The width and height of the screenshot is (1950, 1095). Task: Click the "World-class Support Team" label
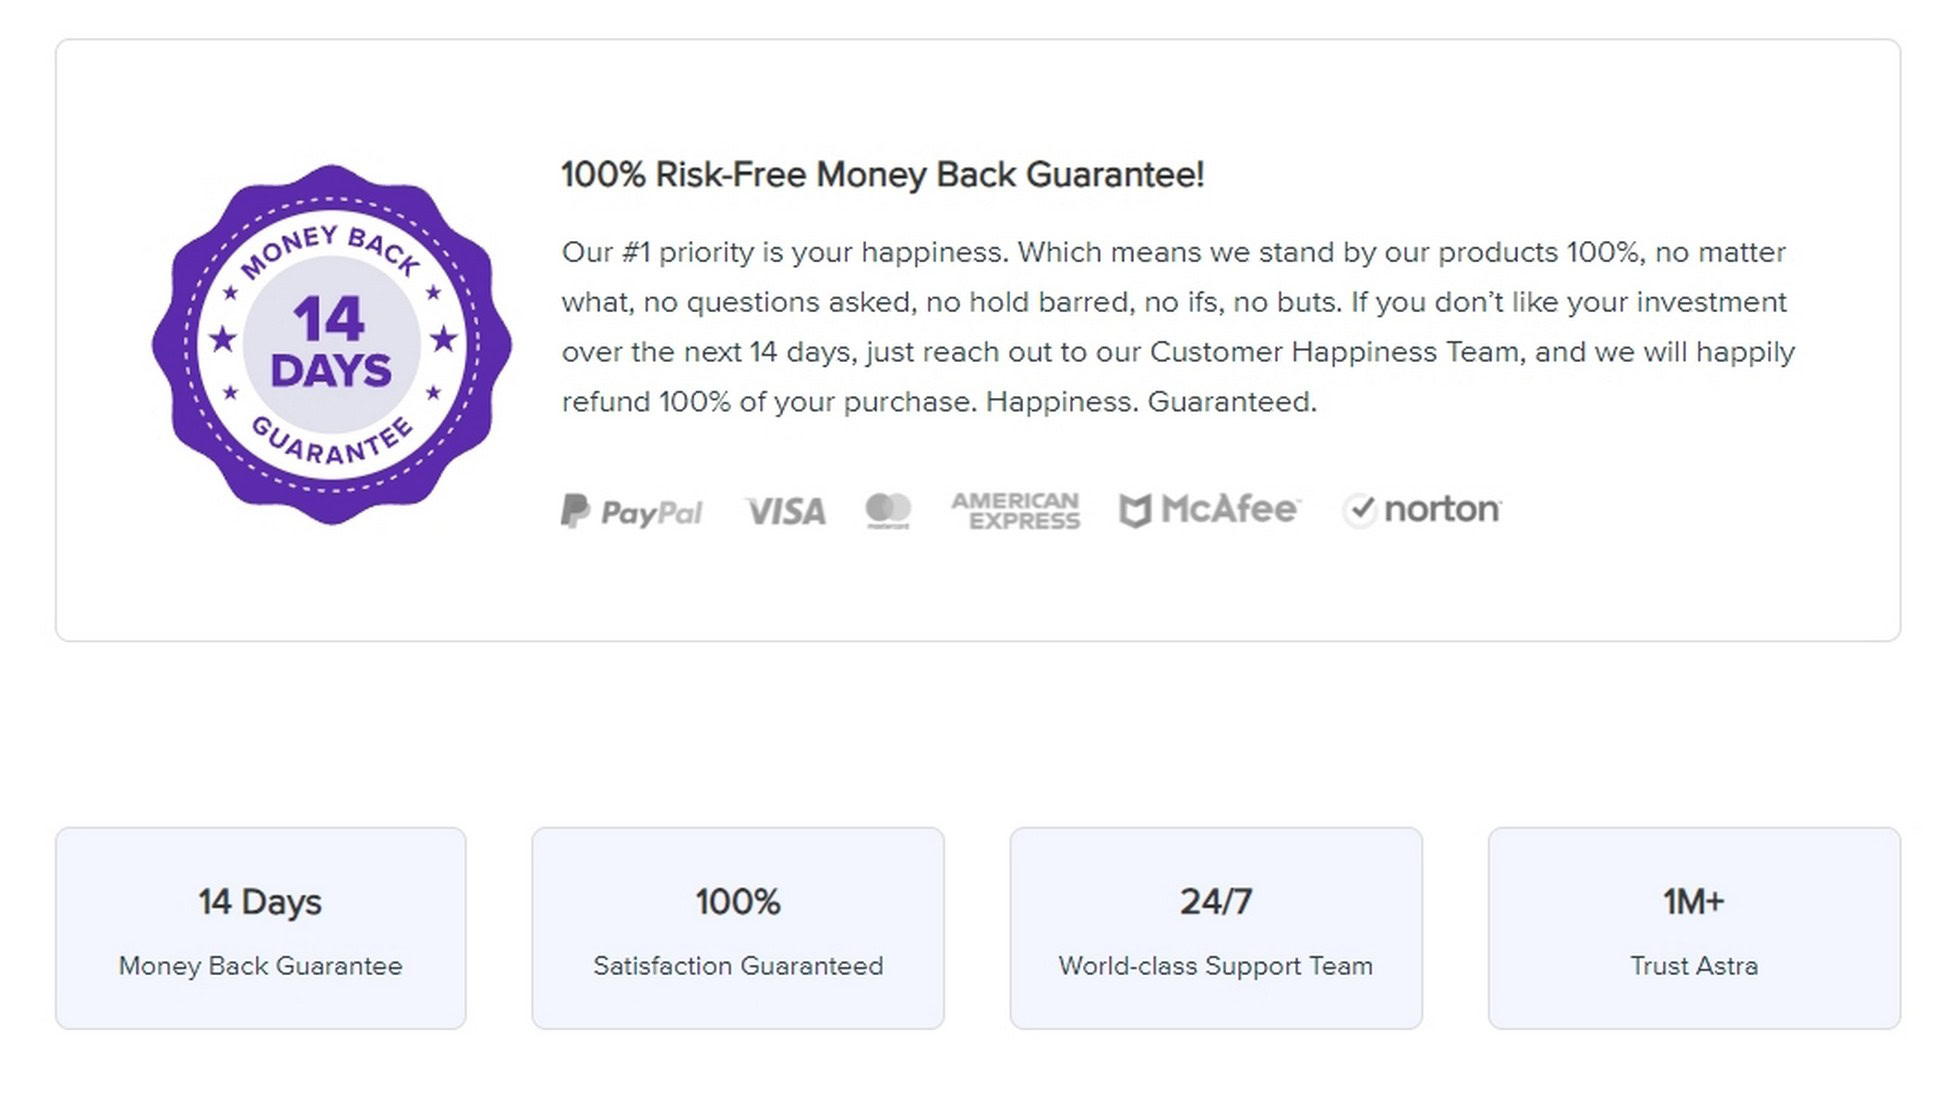tap(1216, 966)
